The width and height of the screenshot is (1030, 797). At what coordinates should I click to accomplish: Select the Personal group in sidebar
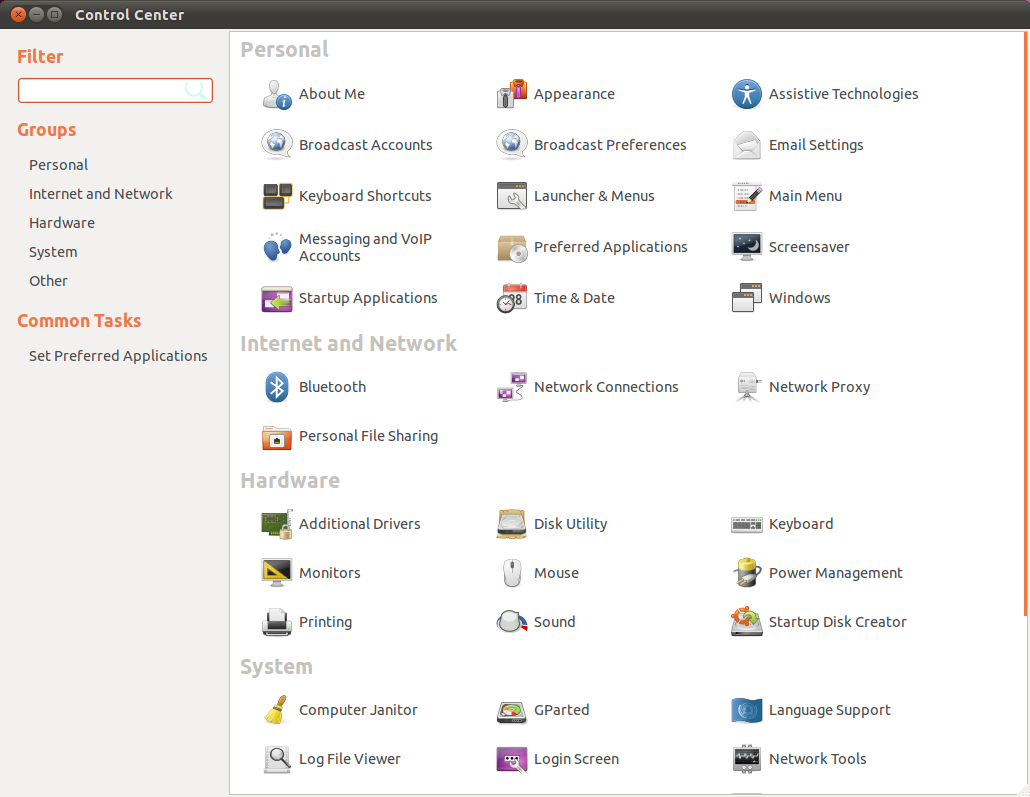pos(58,165)
